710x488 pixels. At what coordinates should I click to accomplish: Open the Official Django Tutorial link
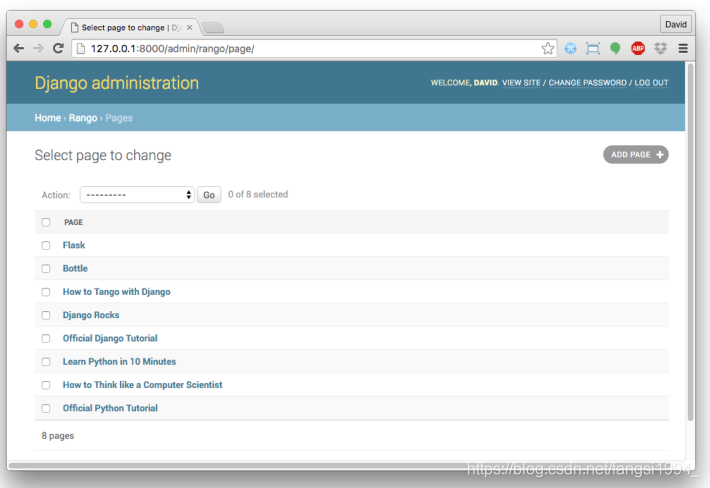tap(110, 338)
